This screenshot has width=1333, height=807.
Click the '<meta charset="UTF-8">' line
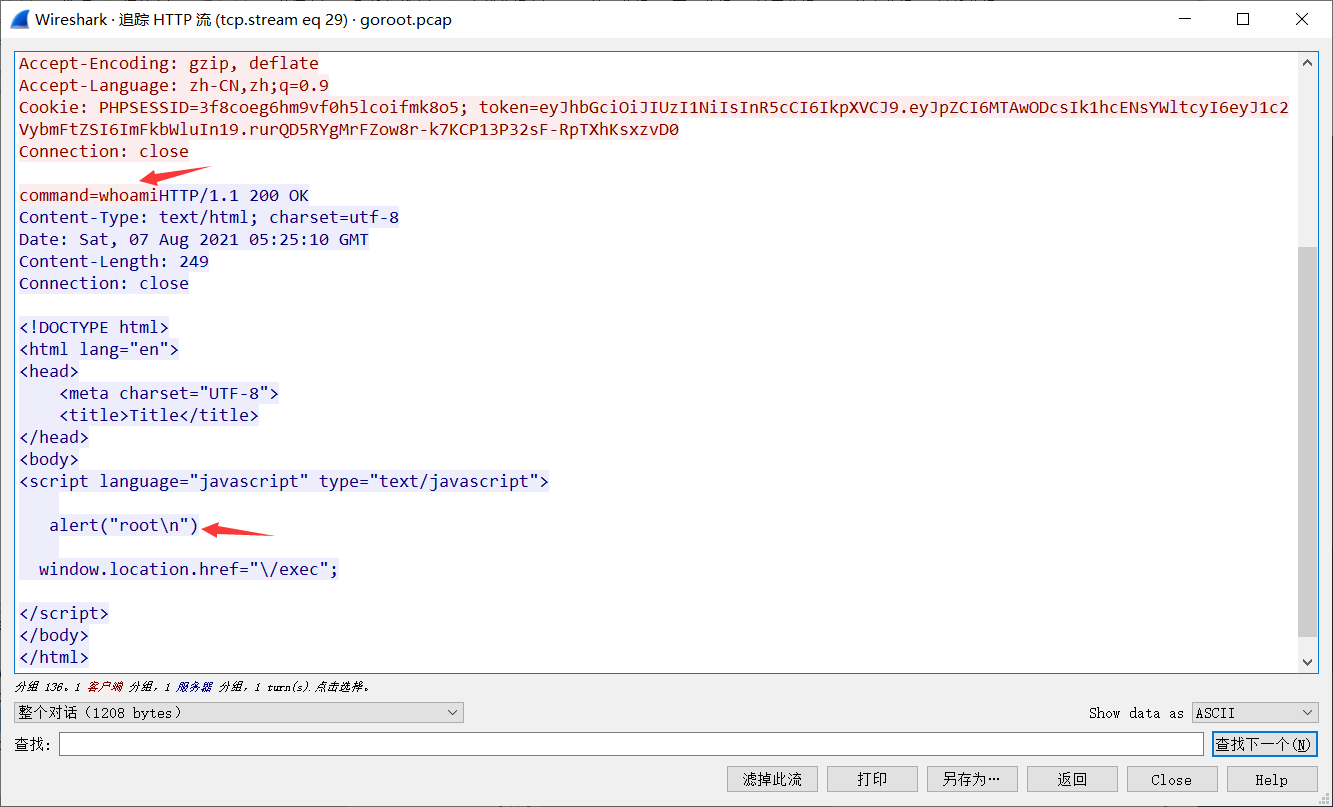[169, 393]
